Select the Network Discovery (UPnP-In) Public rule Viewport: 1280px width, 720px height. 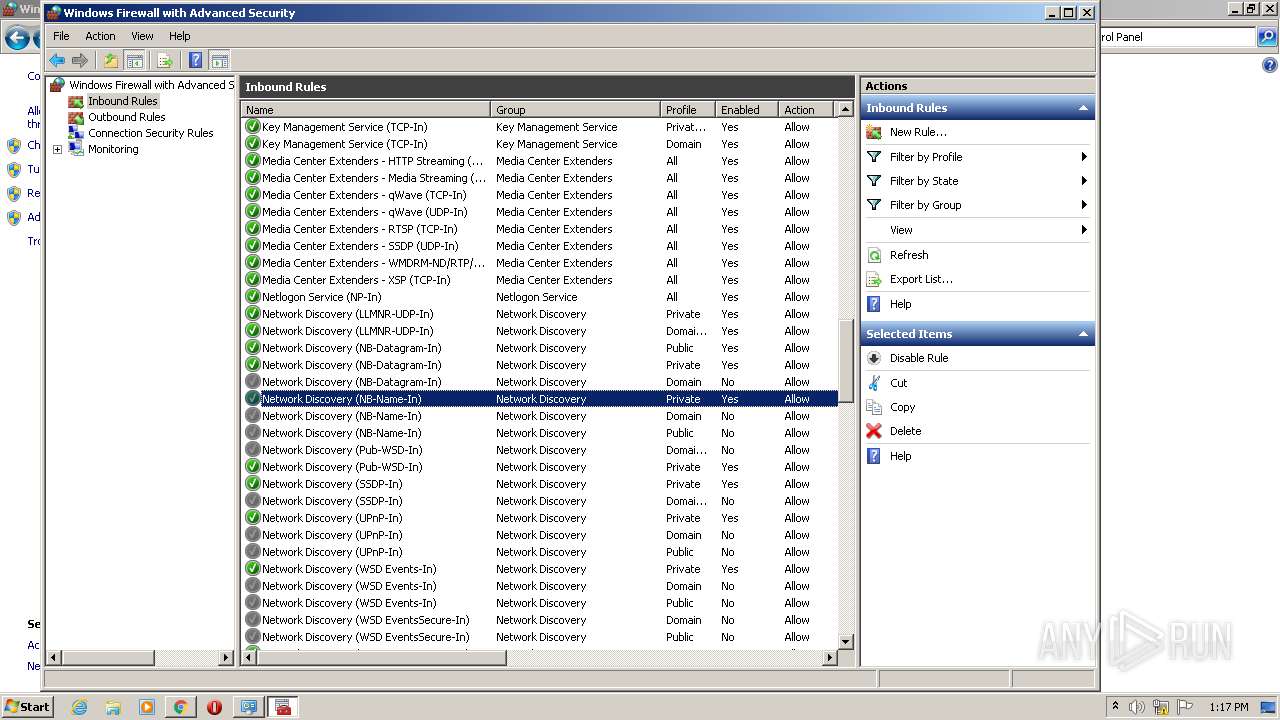click(540, 552)
